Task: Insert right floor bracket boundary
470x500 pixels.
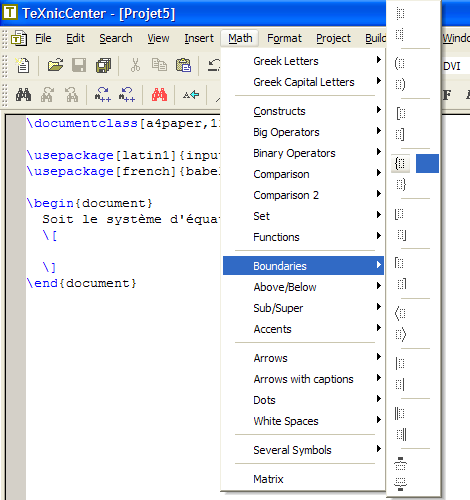Action: click(402, 235)
